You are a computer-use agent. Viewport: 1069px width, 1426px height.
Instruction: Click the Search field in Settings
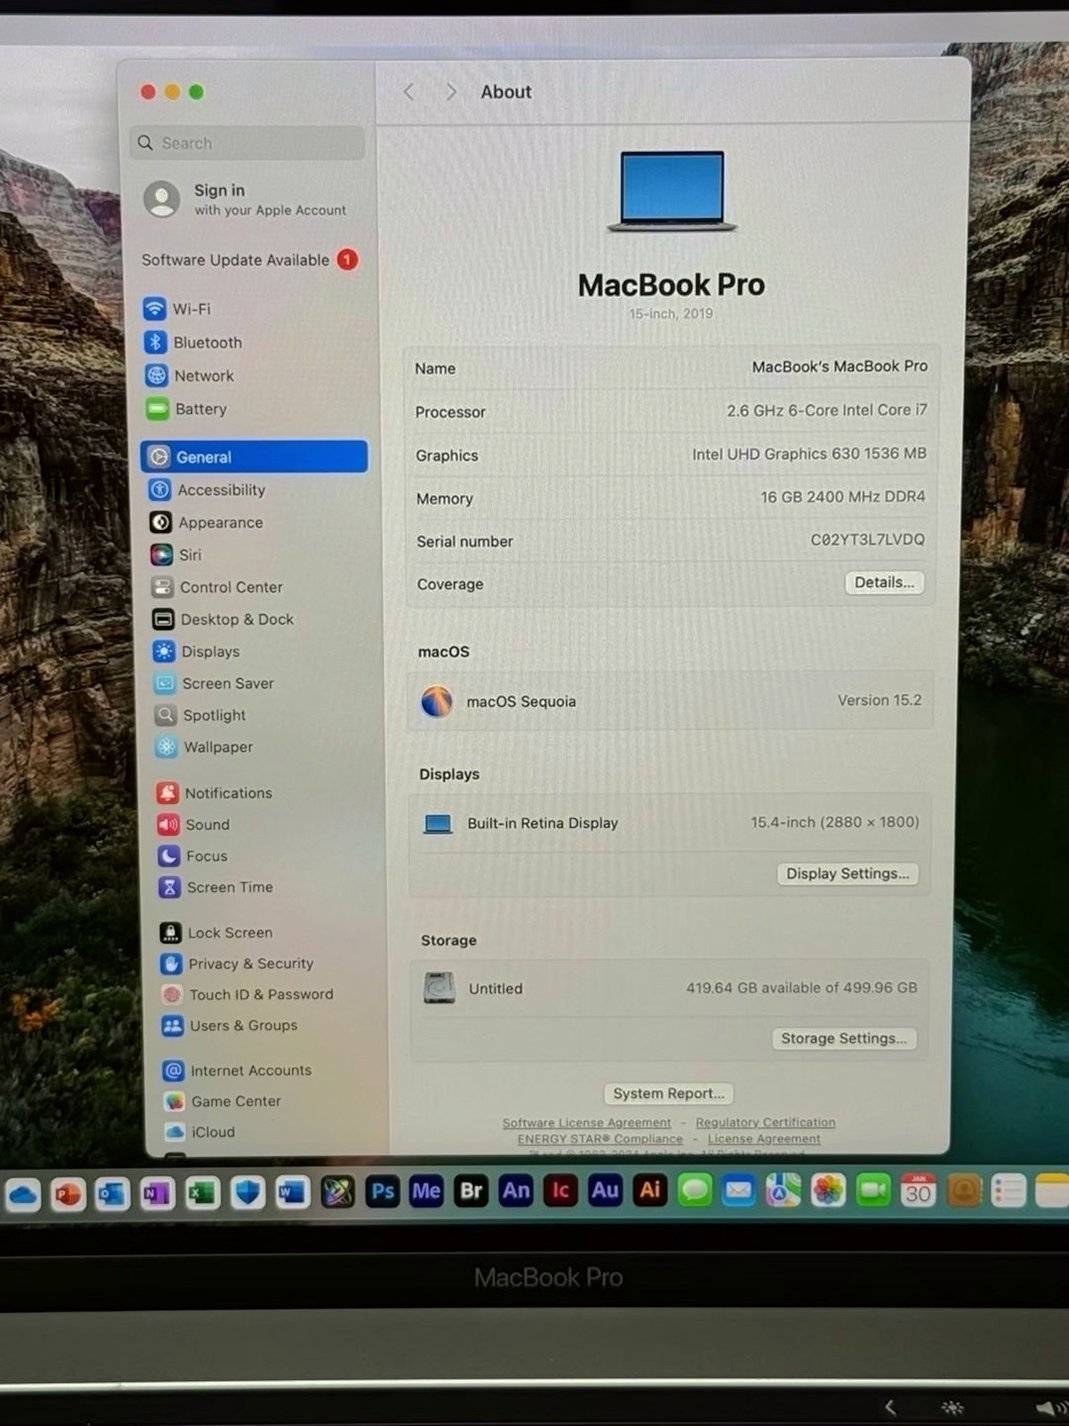pyautogui.click(x=247, y=143)
